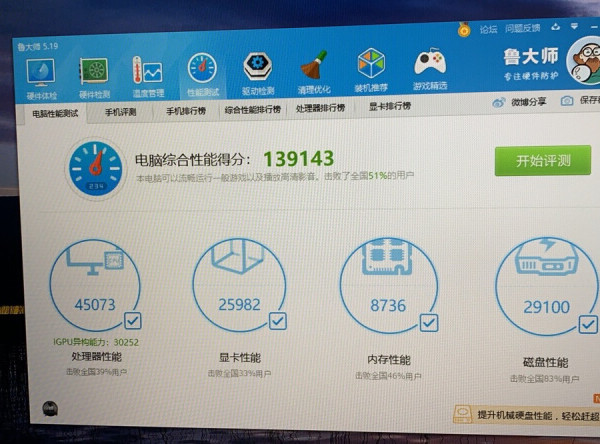The image size is (600, 444).
Task: Uncheck the 处理器性能 test checkbox
Action: (133, 321)
